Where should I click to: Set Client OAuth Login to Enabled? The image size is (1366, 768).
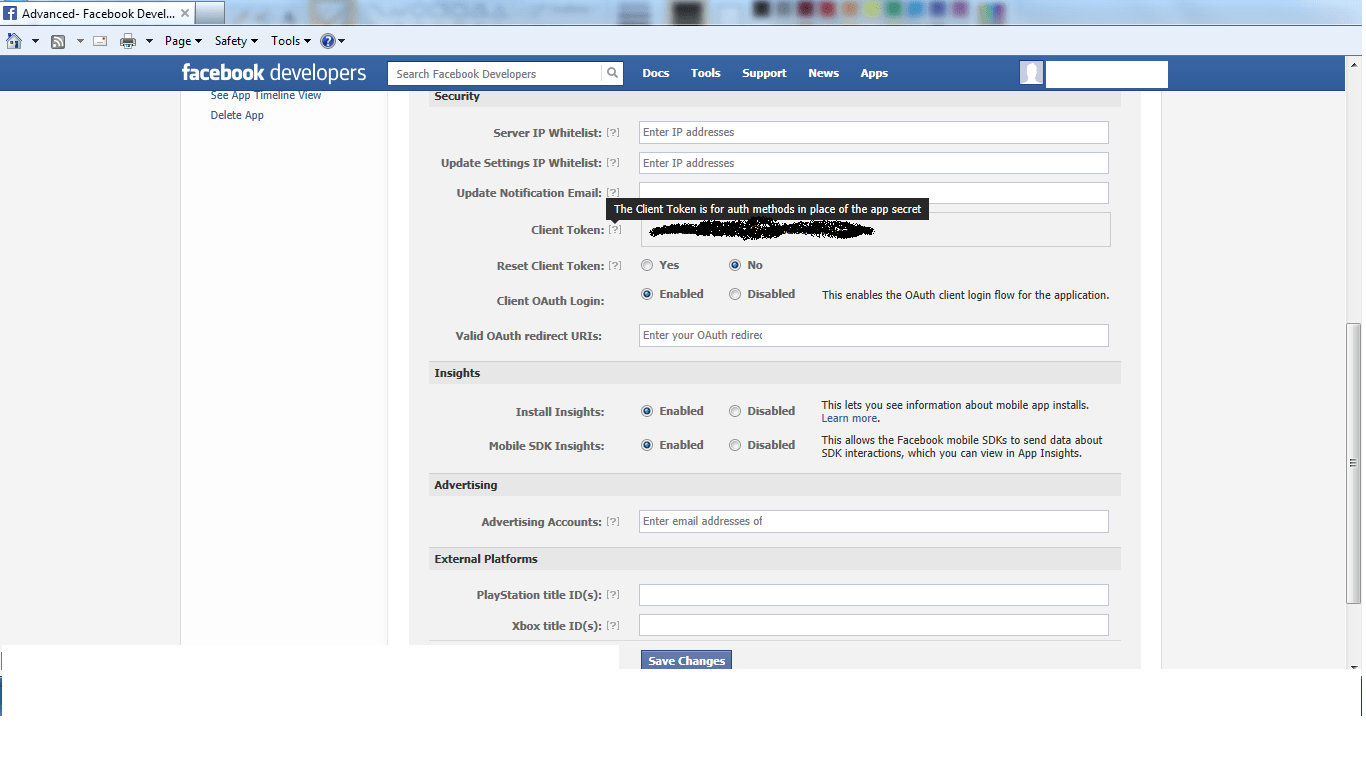point(647,294)
